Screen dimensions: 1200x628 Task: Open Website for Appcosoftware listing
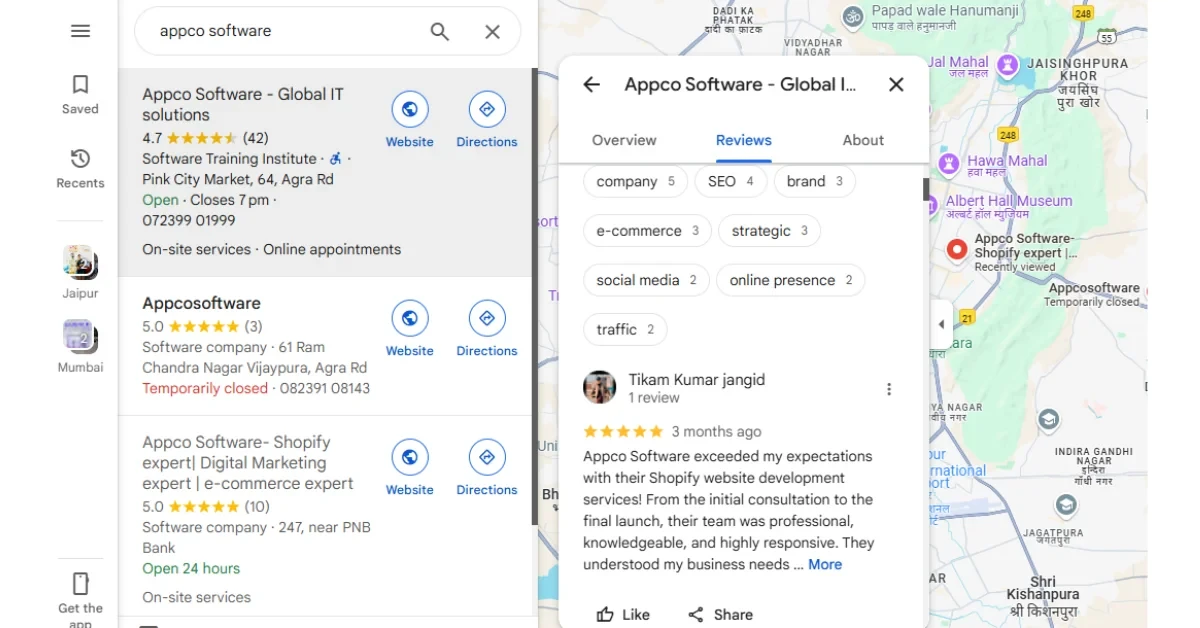tap(409, 318)
